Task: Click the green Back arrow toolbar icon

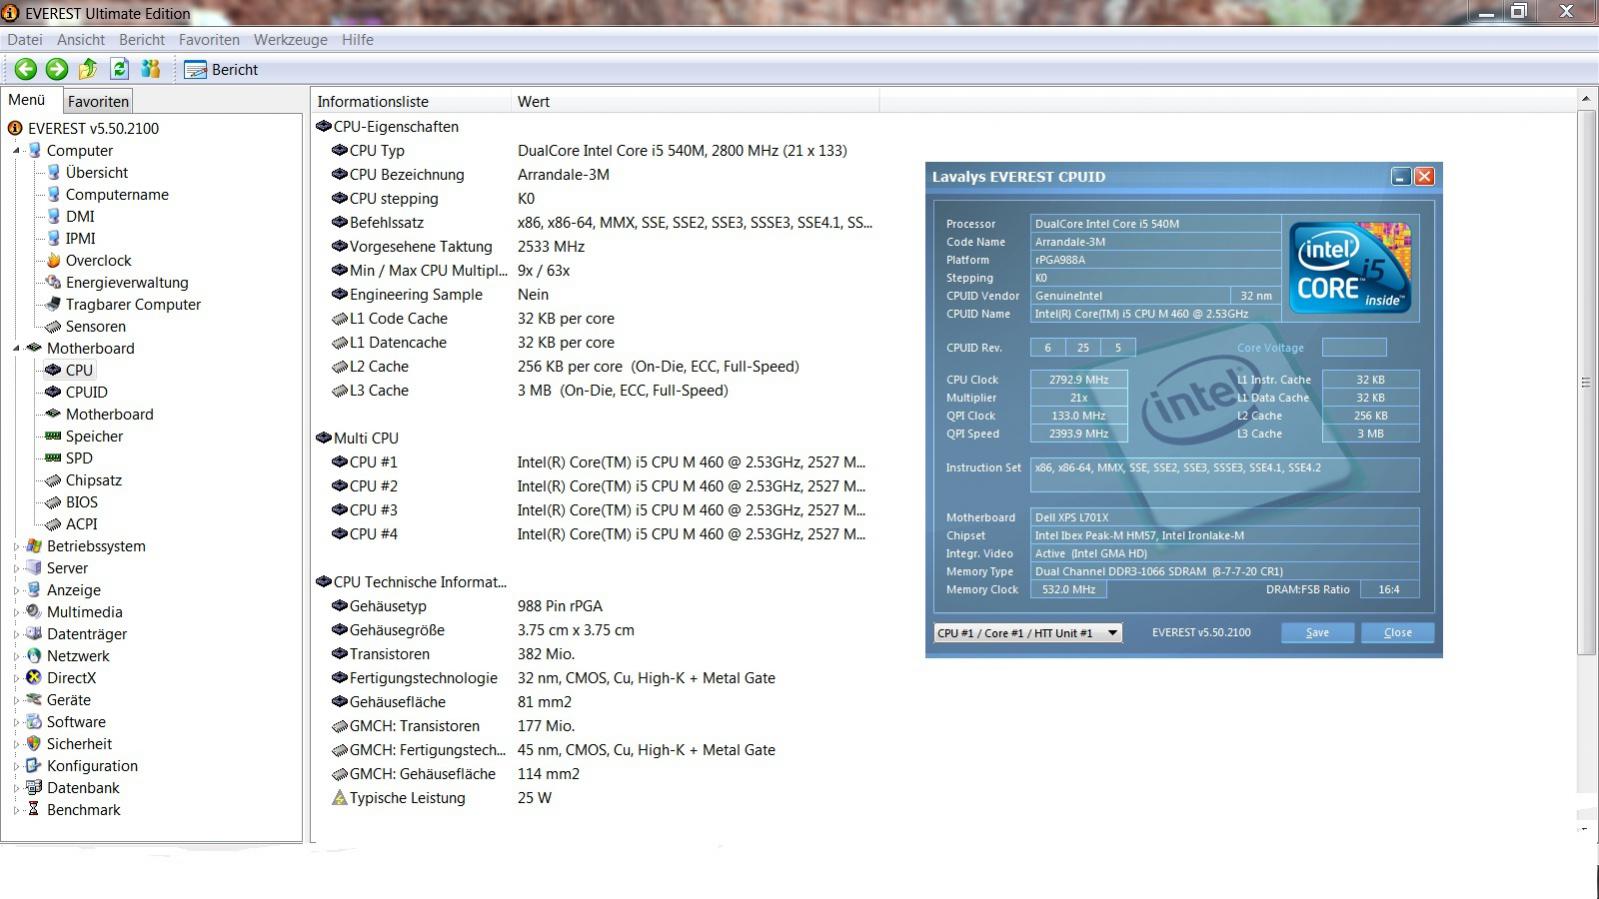Action: tap(26, 69)
